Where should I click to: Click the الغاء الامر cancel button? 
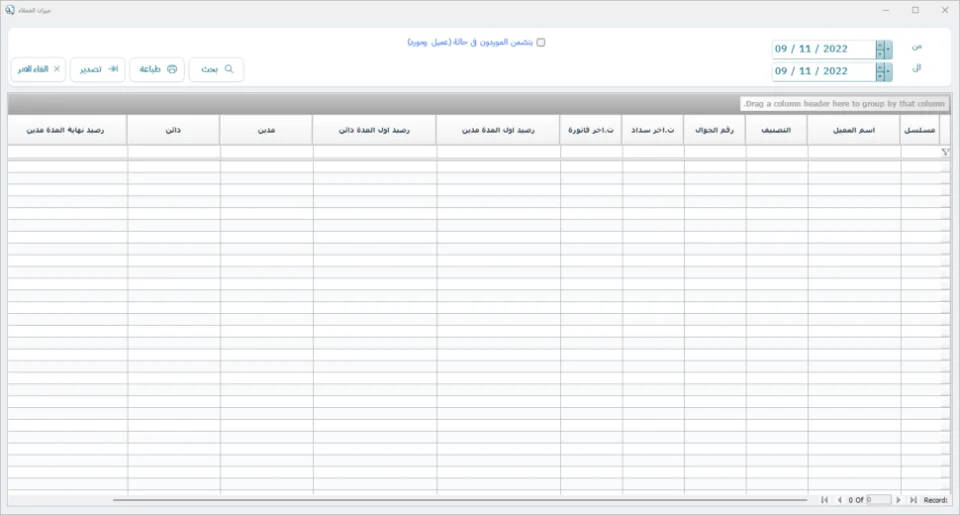(39, 69)
